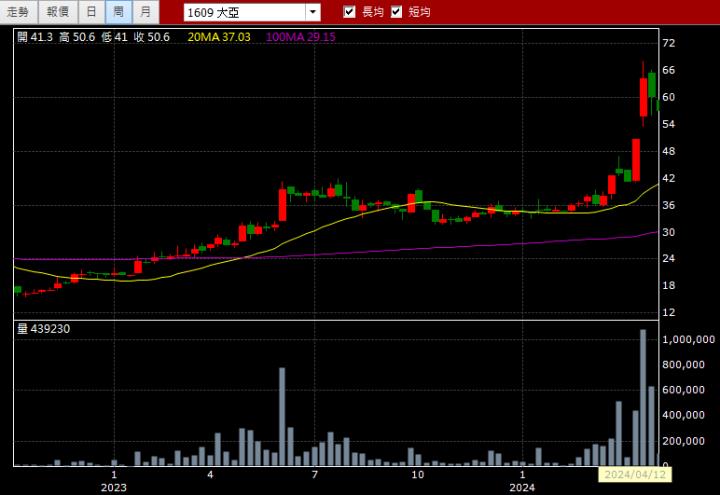This screenshot has width=720, height=495.
Task: Click the 1609 大亞 stock input field
Action: click(243, 12)
